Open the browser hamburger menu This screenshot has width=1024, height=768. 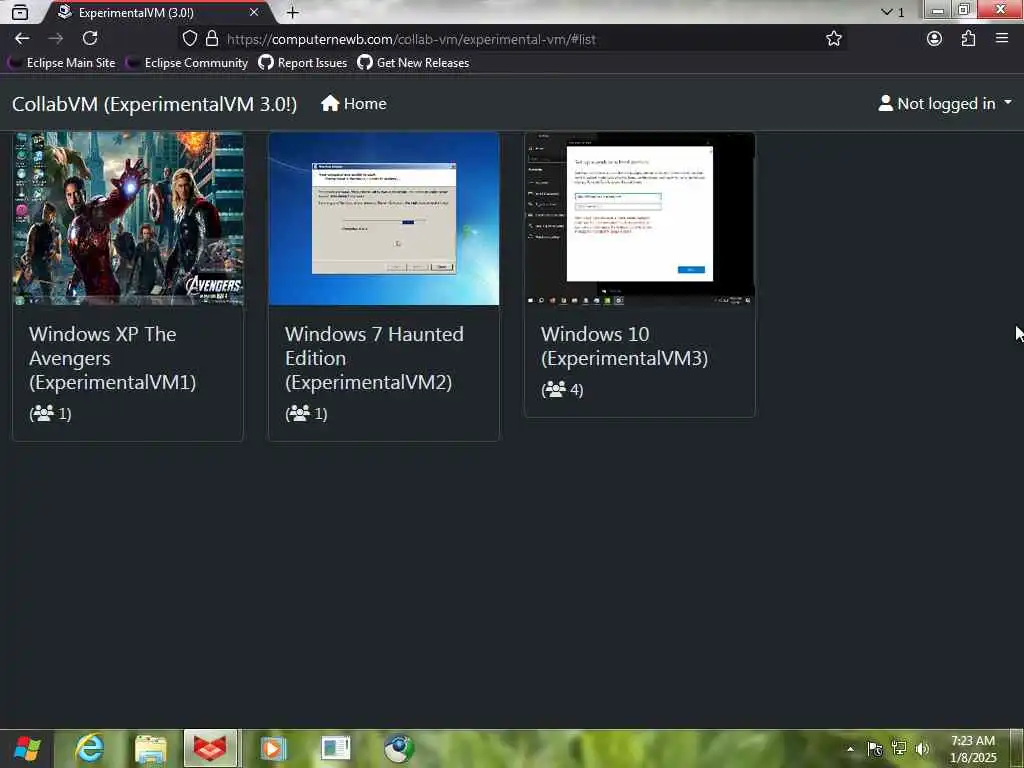tap(1002, 39)
